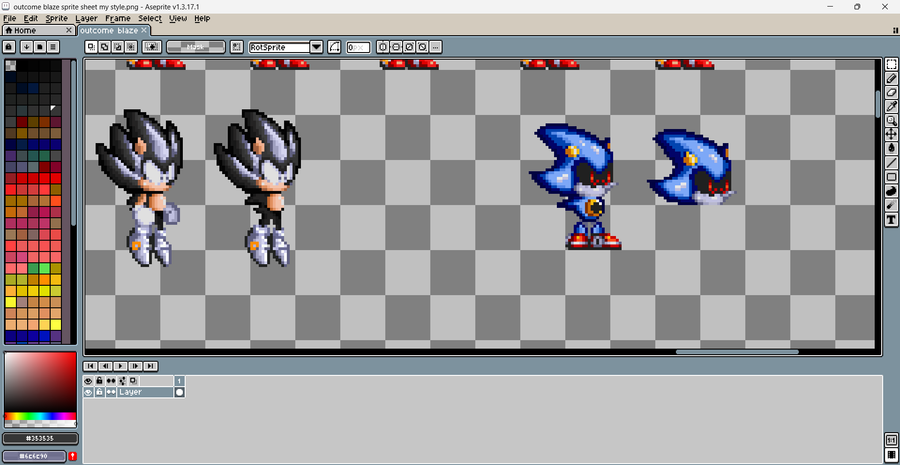Image resolution: width=900 pixels, height=465 pixels.
Task: Click the foreground color #353535 button
Action: [40, 439]
